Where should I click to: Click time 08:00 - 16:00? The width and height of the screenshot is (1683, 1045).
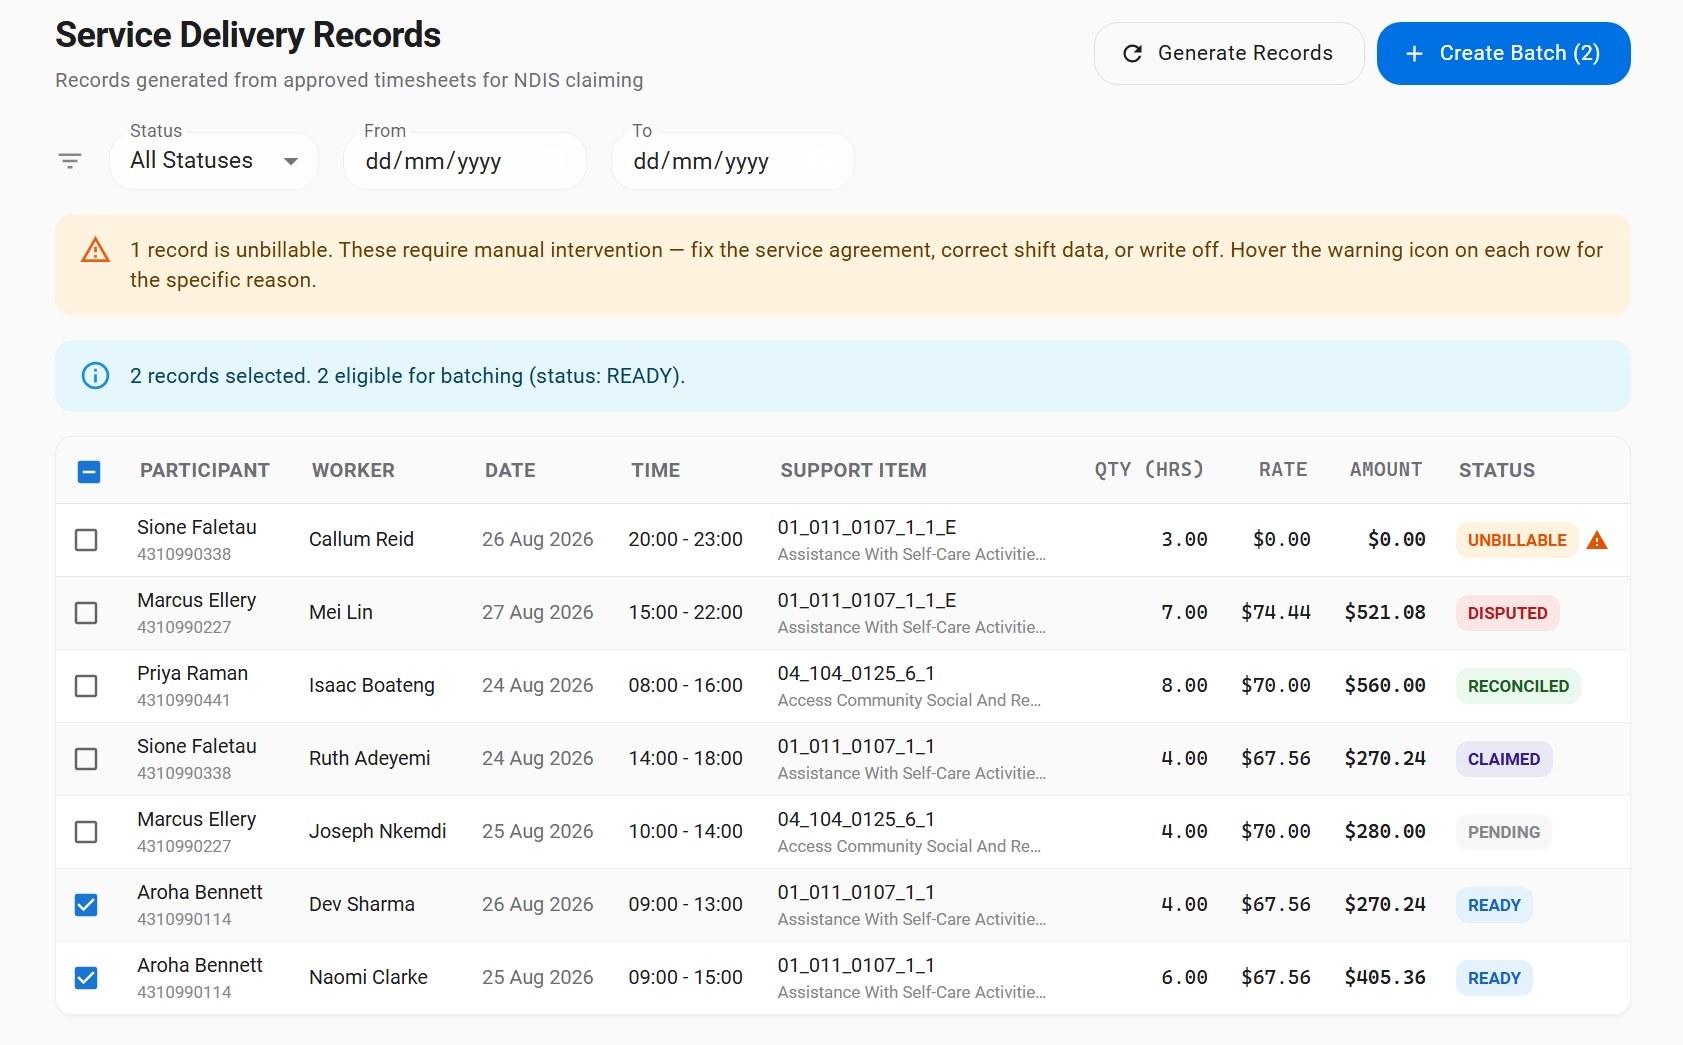coord(686,686)
